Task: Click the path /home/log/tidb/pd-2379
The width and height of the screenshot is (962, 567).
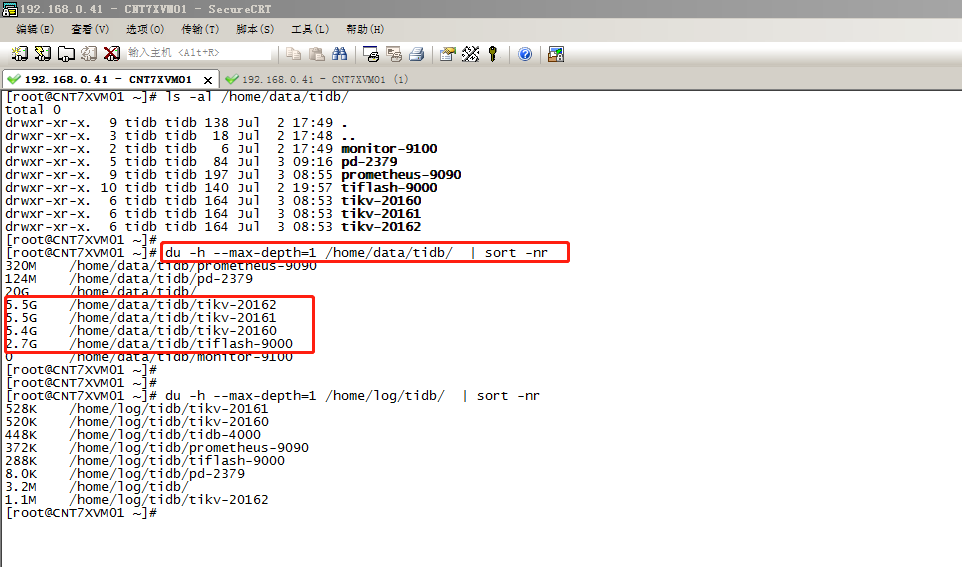Action: (157, 474)
